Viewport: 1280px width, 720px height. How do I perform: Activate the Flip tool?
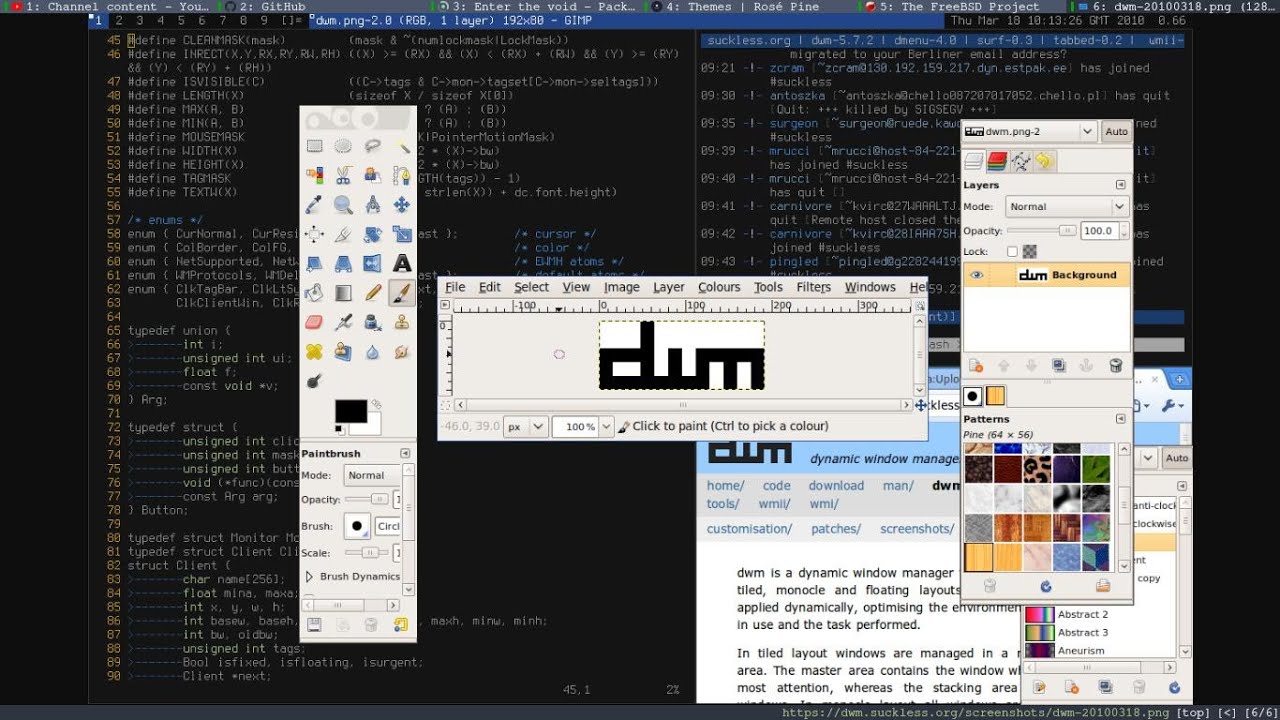click(x=373, y=264)
